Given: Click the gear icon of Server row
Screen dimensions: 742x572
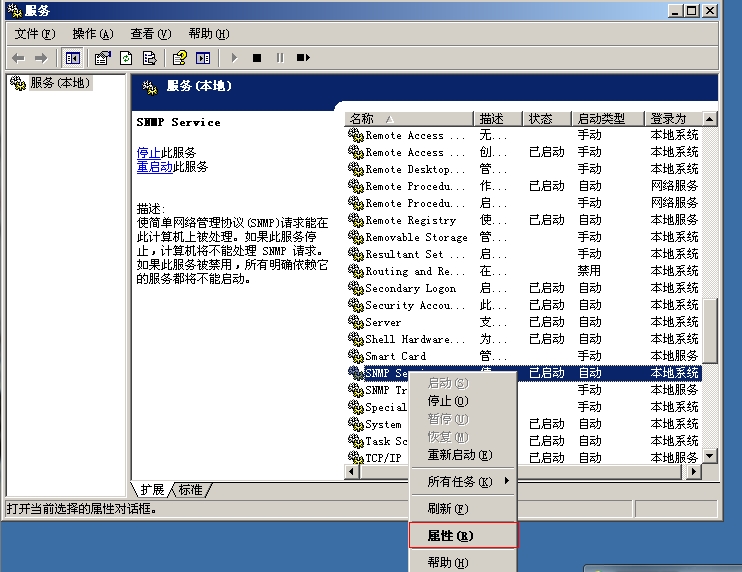Looking at the screenshot, I should 355,322.
